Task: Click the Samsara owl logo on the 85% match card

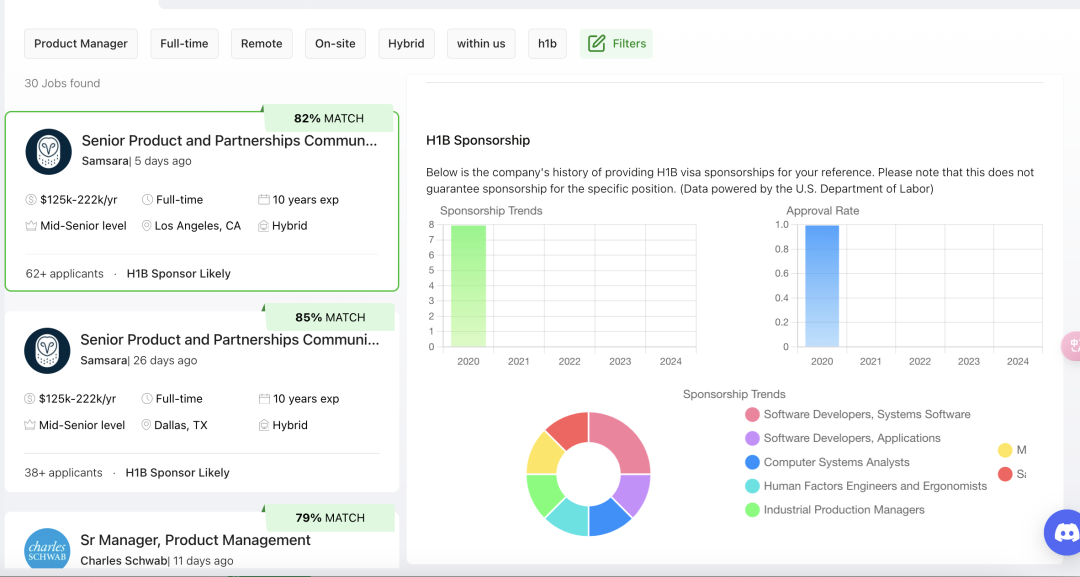Action: pos(48,350)
